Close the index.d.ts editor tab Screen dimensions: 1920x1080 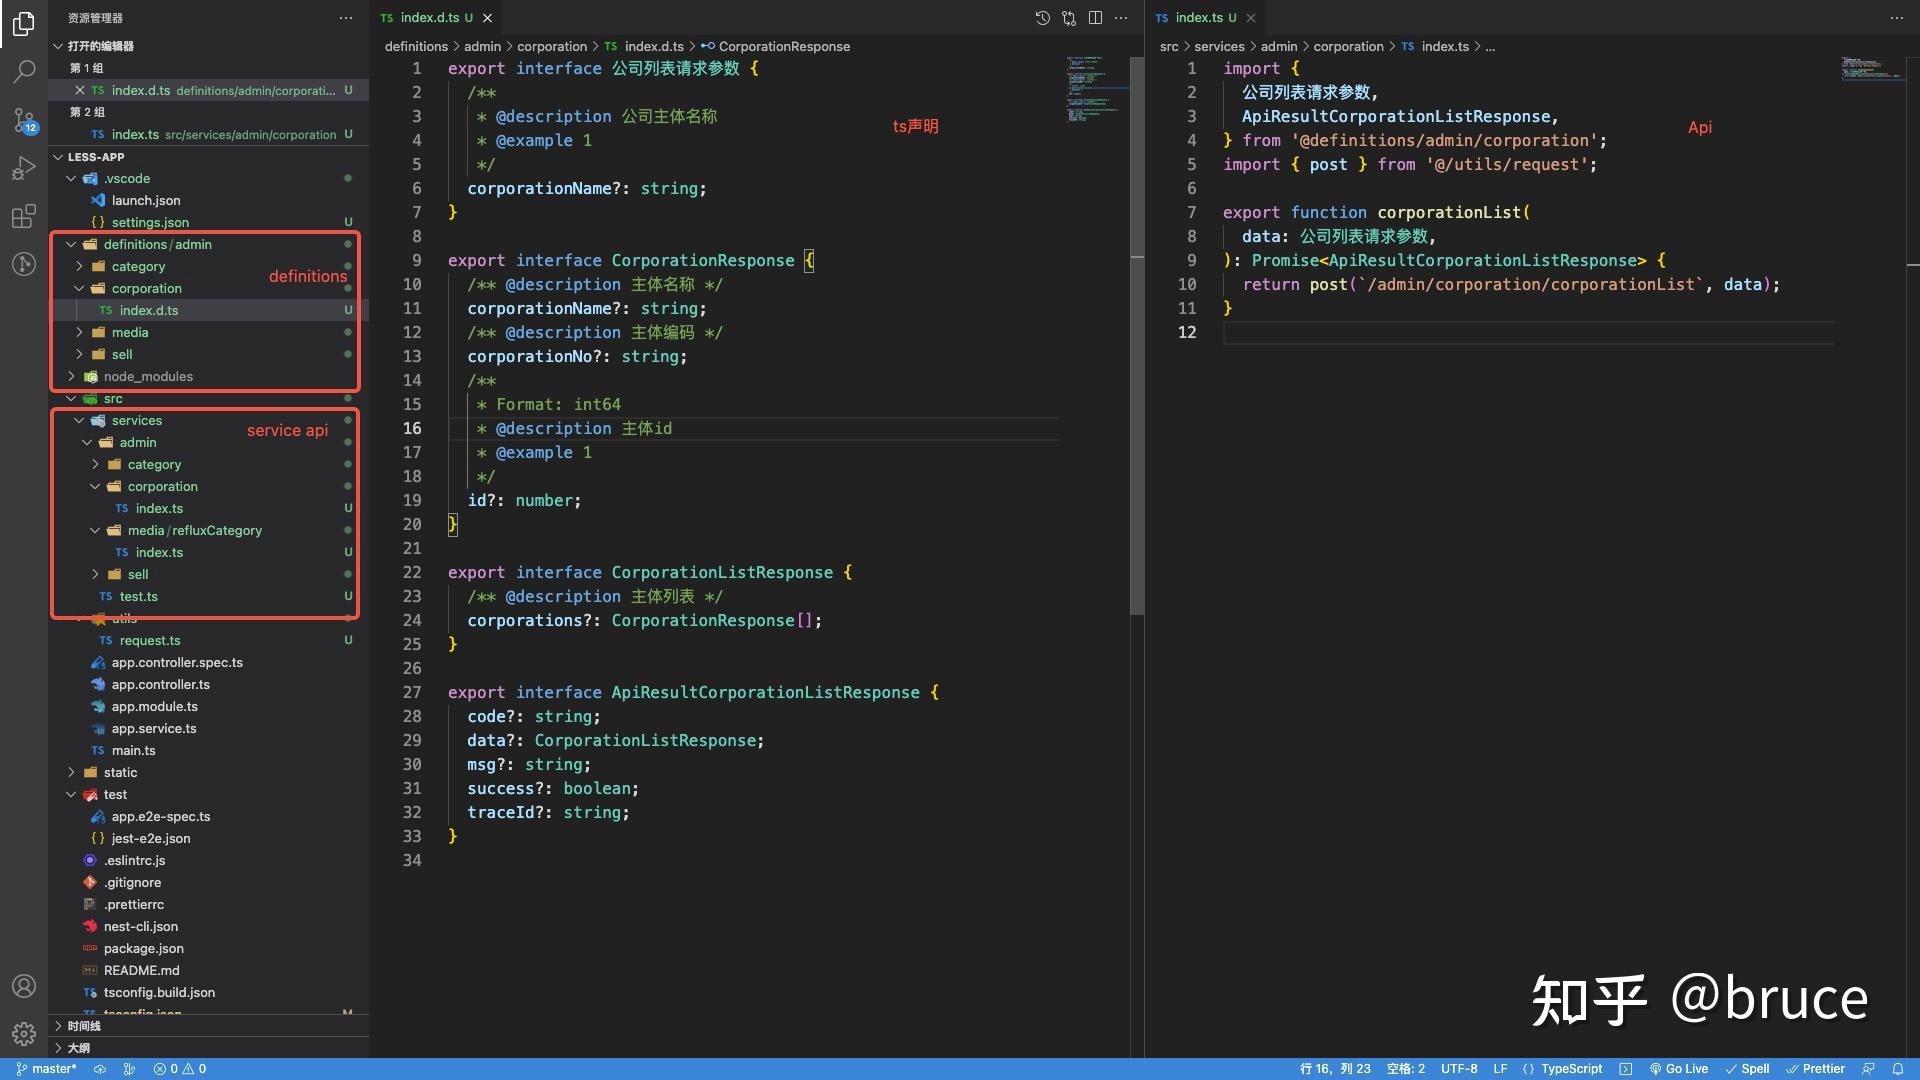[488, 18]
